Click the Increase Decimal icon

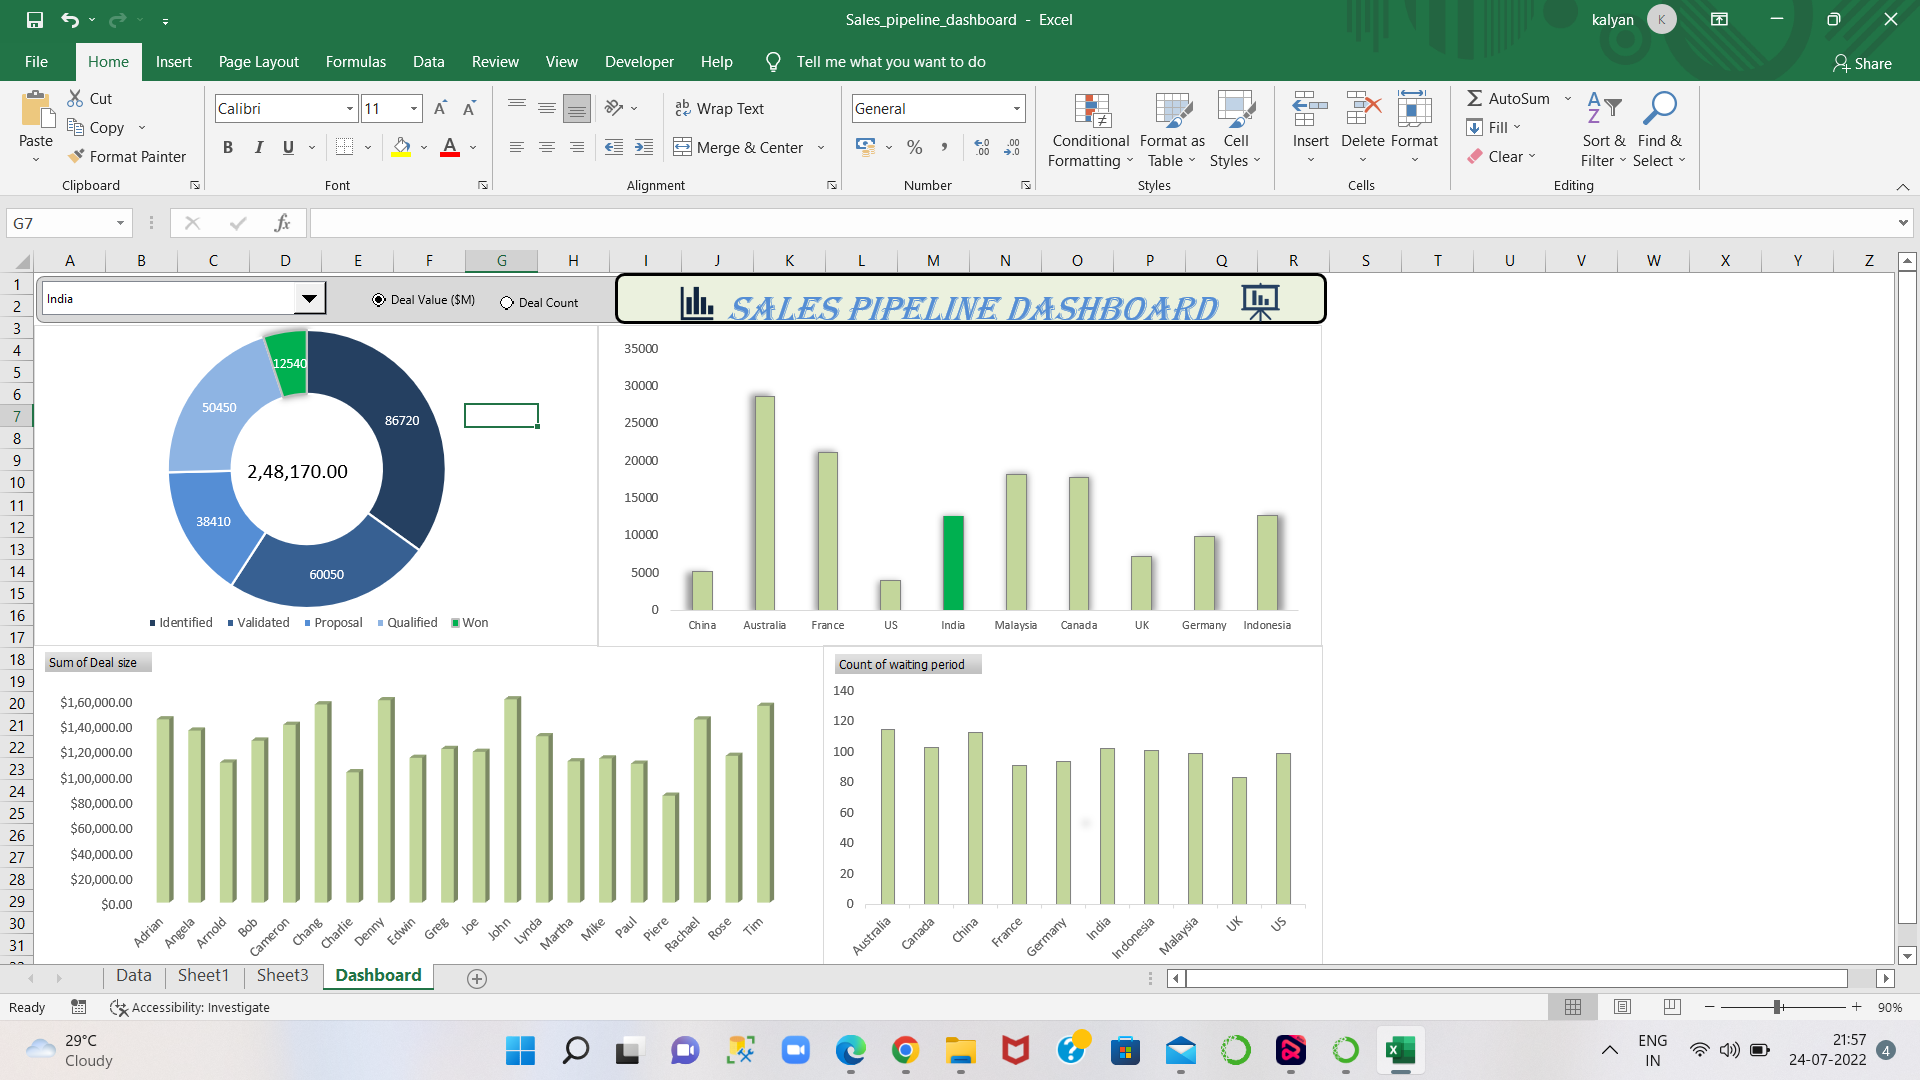(982, 147)
